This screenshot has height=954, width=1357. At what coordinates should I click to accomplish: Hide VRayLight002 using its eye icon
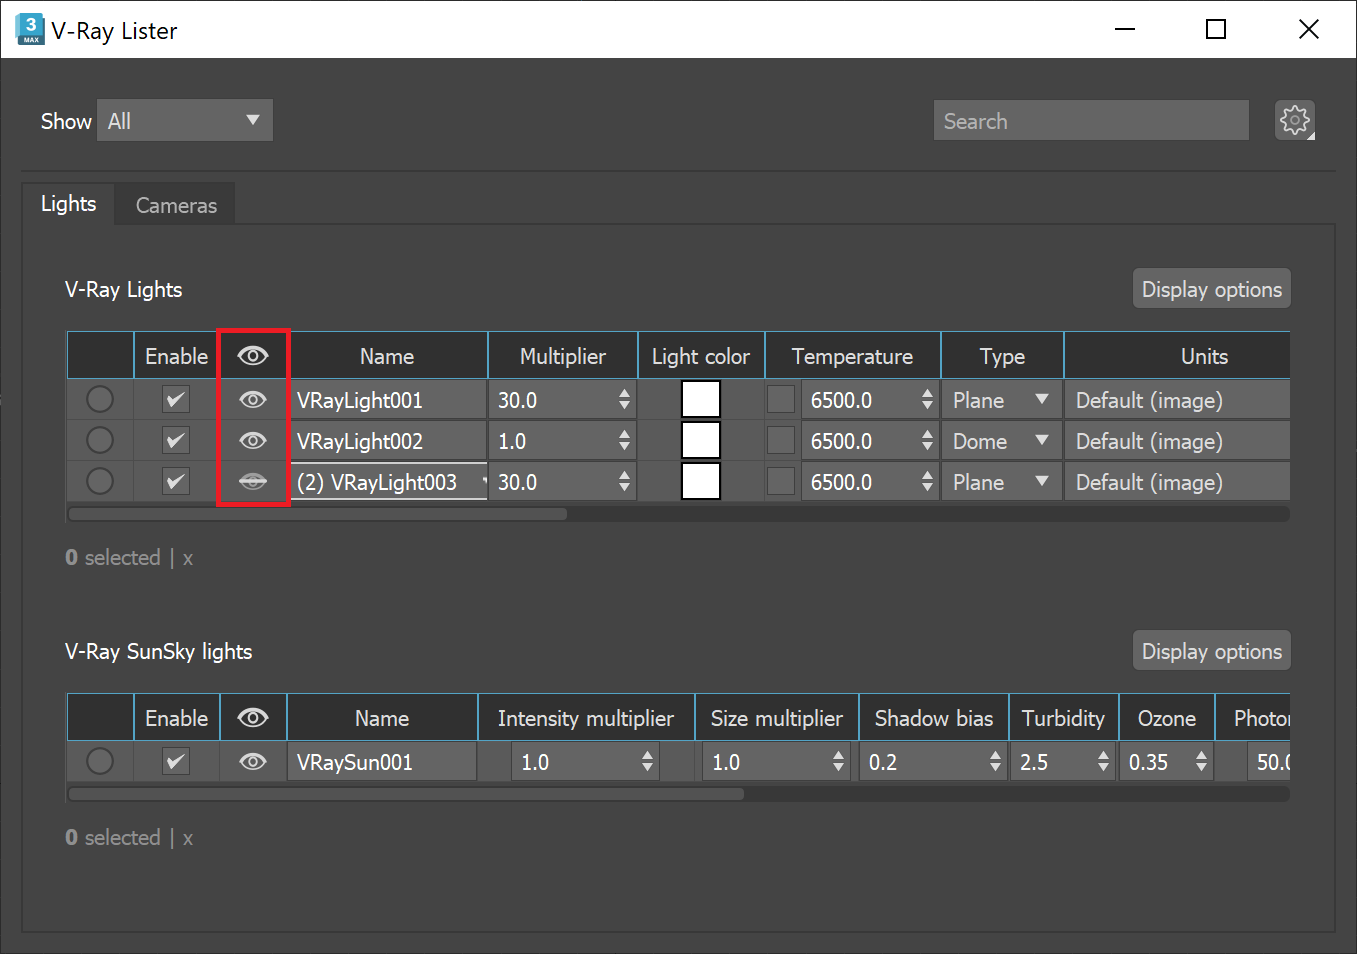click(253, 440)
